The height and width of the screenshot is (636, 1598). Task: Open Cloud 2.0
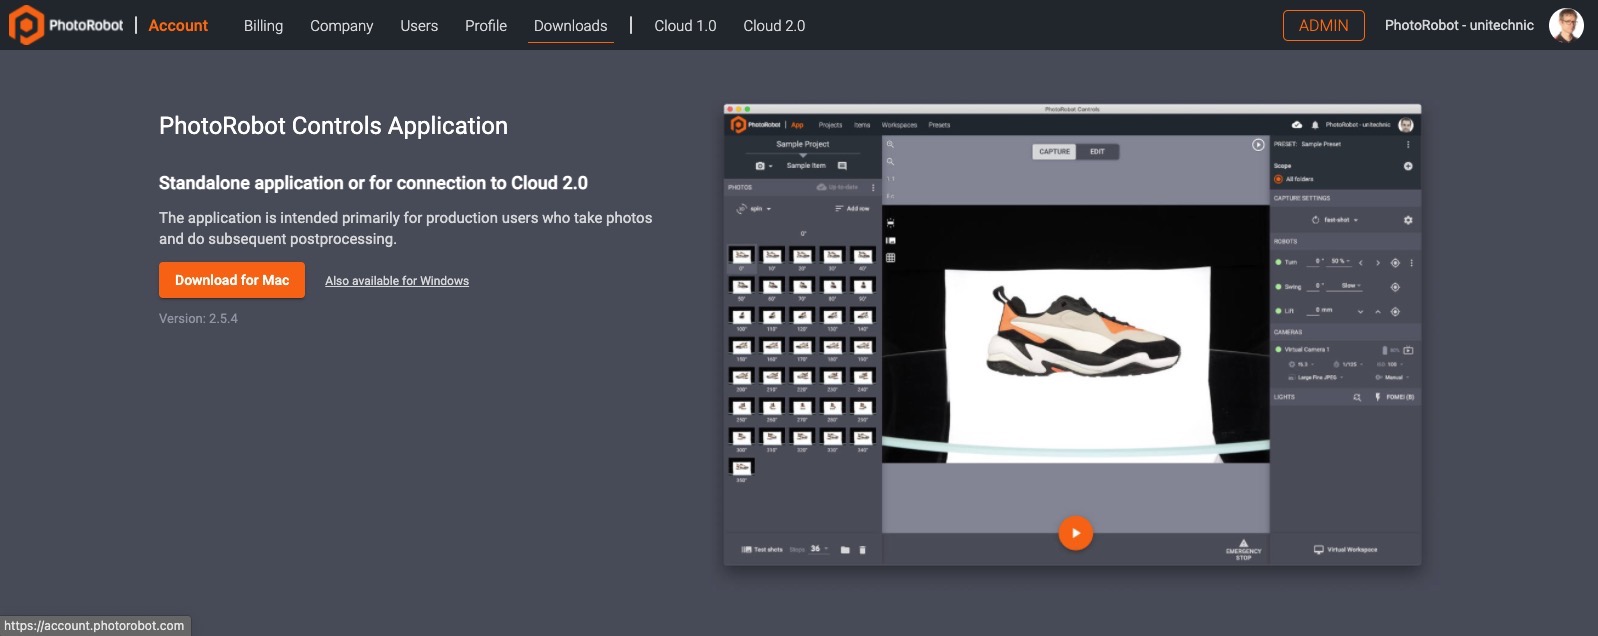(774, 25)
